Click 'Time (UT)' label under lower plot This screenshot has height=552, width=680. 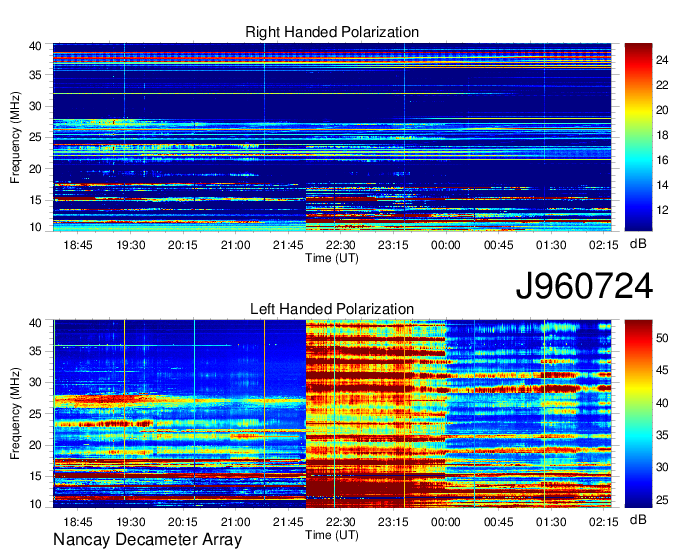(x=332, y=535)
